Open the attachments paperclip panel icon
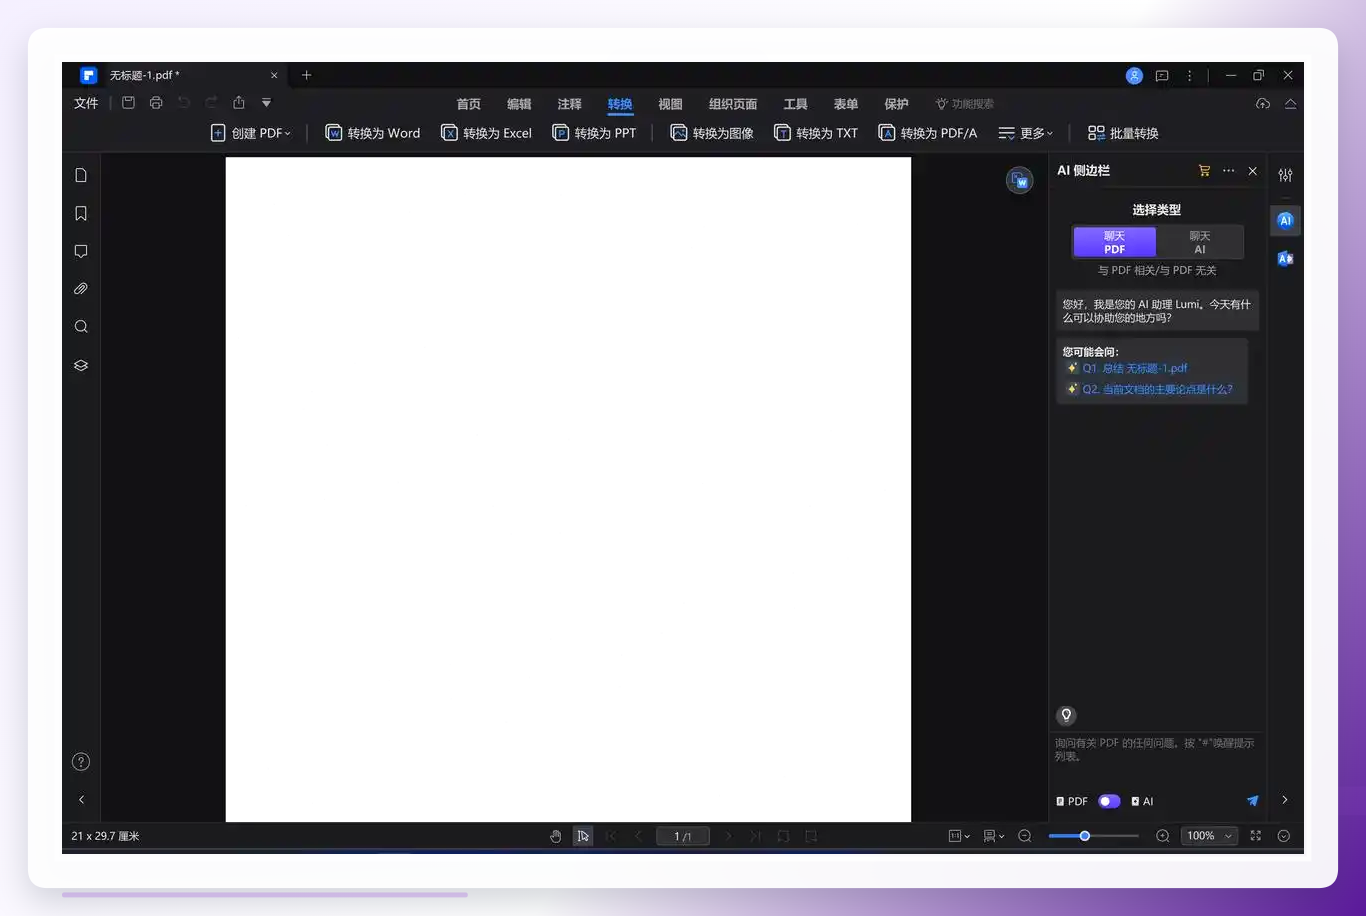The width and height of the screenshot is (1366, 916). pos(81,289)
